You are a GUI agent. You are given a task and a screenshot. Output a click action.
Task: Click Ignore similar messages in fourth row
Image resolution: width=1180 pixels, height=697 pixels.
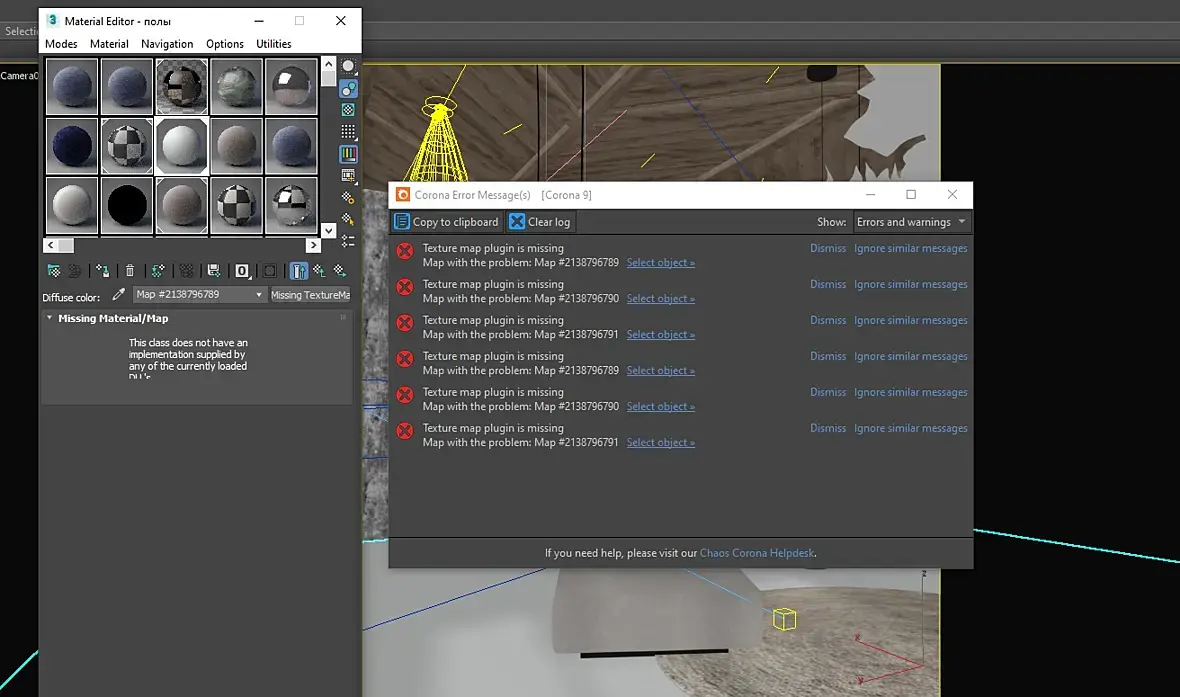[x=911, y=357]
